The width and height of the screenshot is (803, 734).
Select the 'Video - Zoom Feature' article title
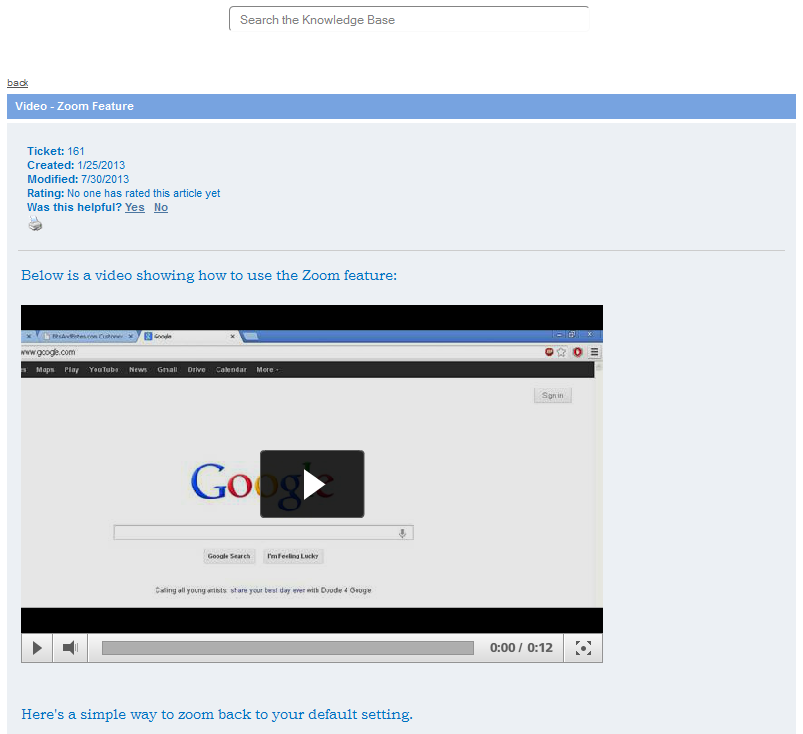74,106
